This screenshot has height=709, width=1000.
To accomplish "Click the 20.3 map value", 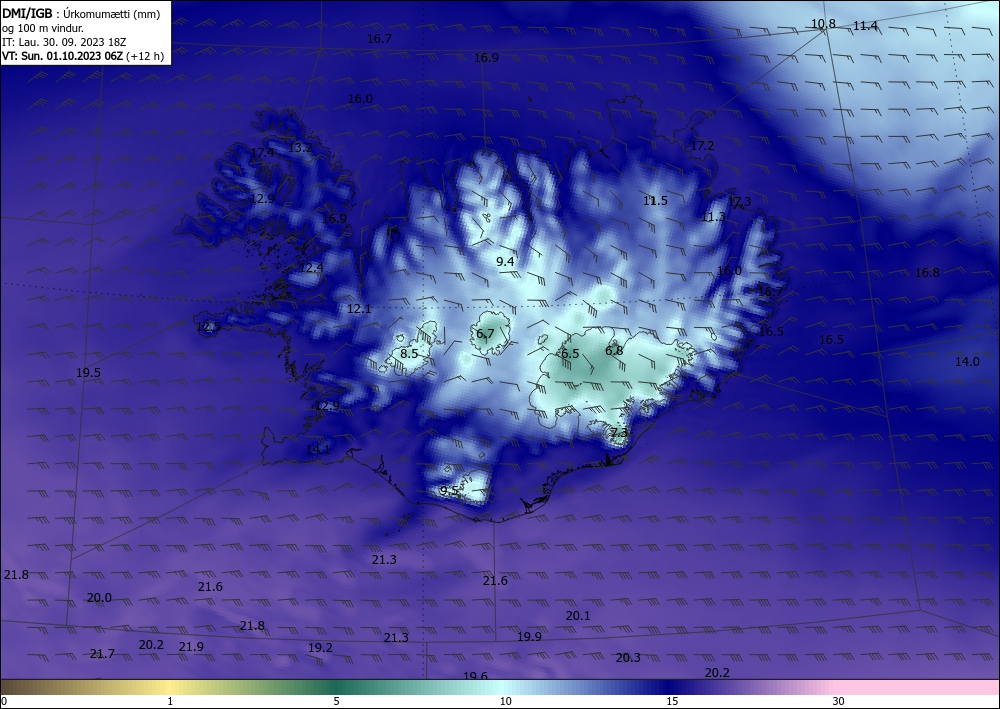I will pos(628,657).
